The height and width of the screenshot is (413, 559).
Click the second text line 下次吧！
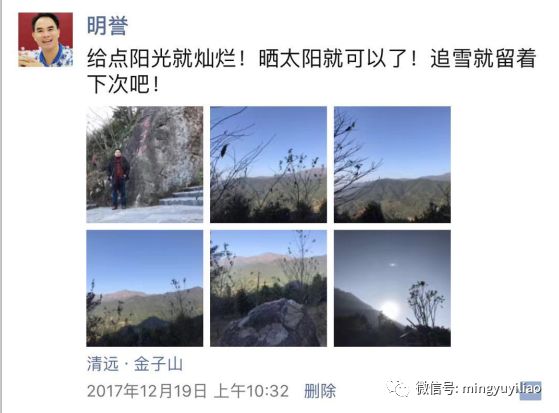tap(123, 84)
